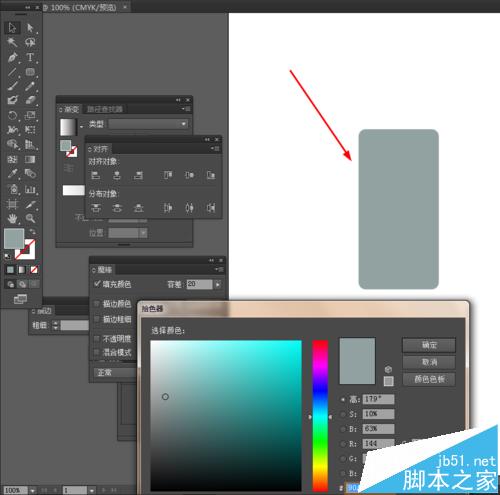Image resolution: width=500 pixels, height=495 pixels.
Task: Switch to the 路径查找器 pathfinder tab
Action: tap(105, 109)
